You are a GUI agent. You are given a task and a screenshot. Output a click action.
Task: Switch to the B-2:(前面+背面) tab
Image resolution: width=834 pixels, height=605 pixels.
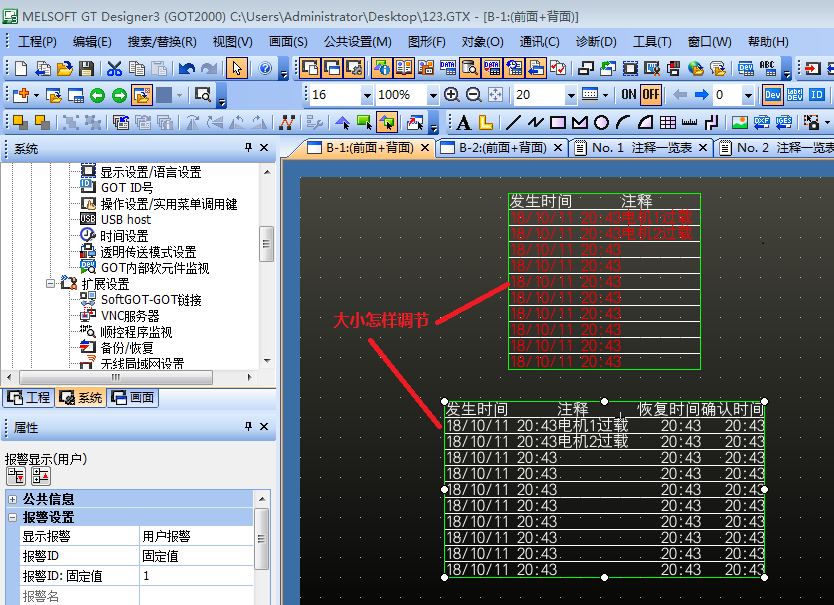pos(502,147)
